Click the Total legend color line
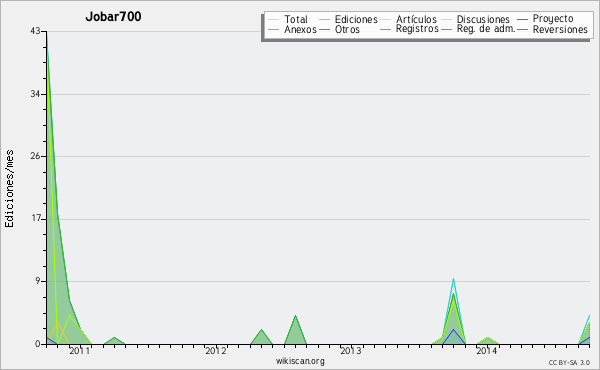Image resolution: width=600 pixels, height=370 pixels. click(274, 20)
